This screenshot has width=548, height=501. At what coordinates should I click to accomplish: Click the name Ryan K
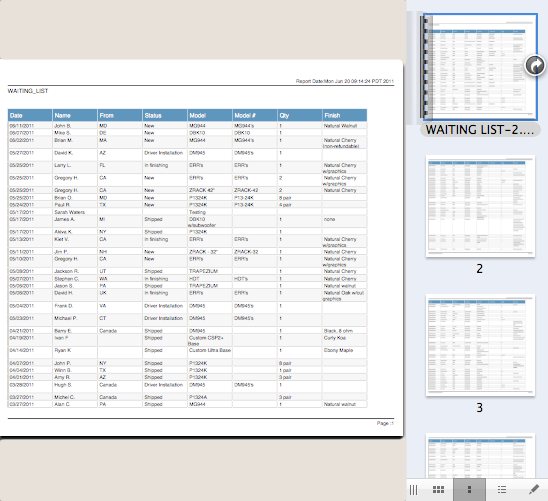click(63, 350)
